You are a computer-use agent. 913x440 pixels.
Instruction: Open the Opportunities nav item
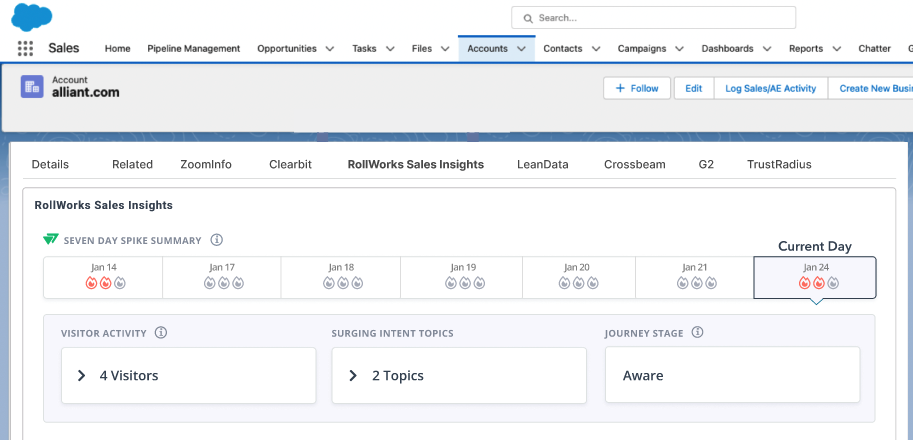pos(287,49)
